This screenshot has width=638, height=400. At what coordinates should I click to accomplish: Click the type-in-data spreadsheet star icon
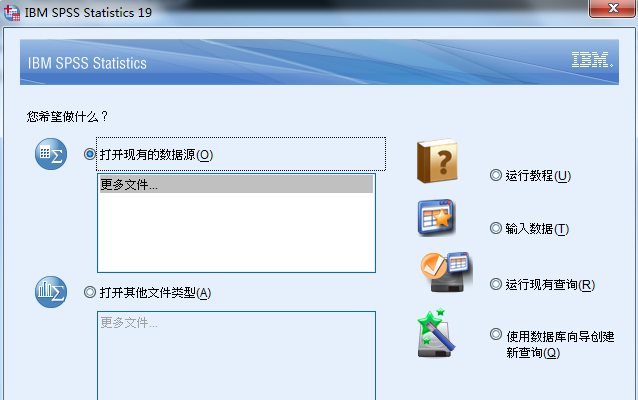[x=435, y=218]
